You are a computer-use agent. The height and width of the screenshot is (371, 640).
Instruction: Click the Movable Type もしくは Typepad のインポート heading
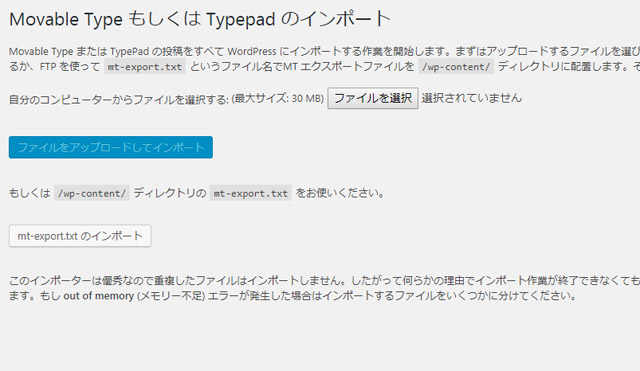click(x=200, y=19)
